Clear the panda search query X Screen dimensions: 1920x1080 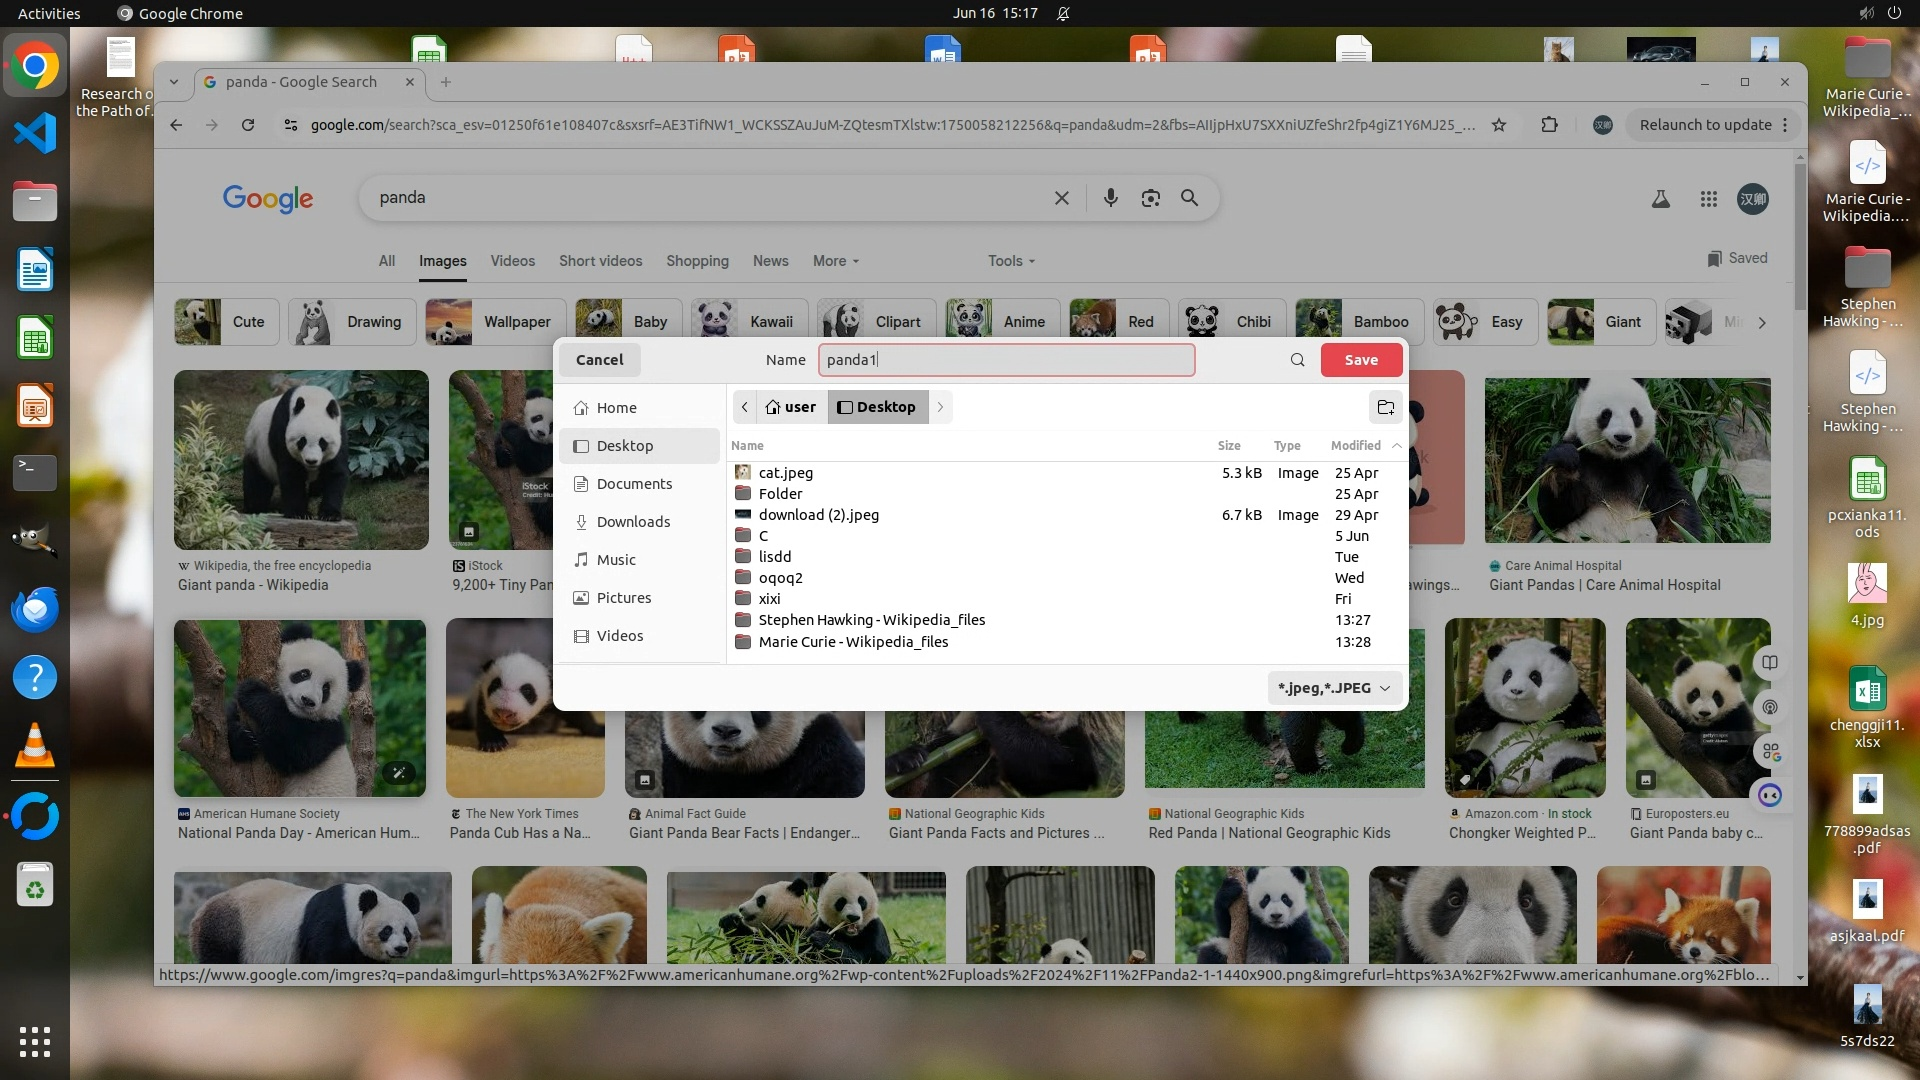tap(1061, 198)
